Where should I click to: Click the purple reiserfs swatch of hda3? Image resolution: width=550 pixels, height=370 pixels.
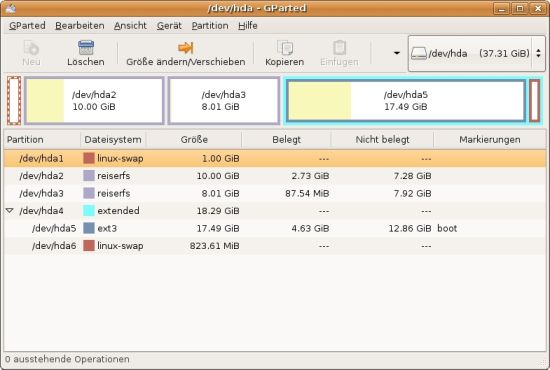click(89, 193)
